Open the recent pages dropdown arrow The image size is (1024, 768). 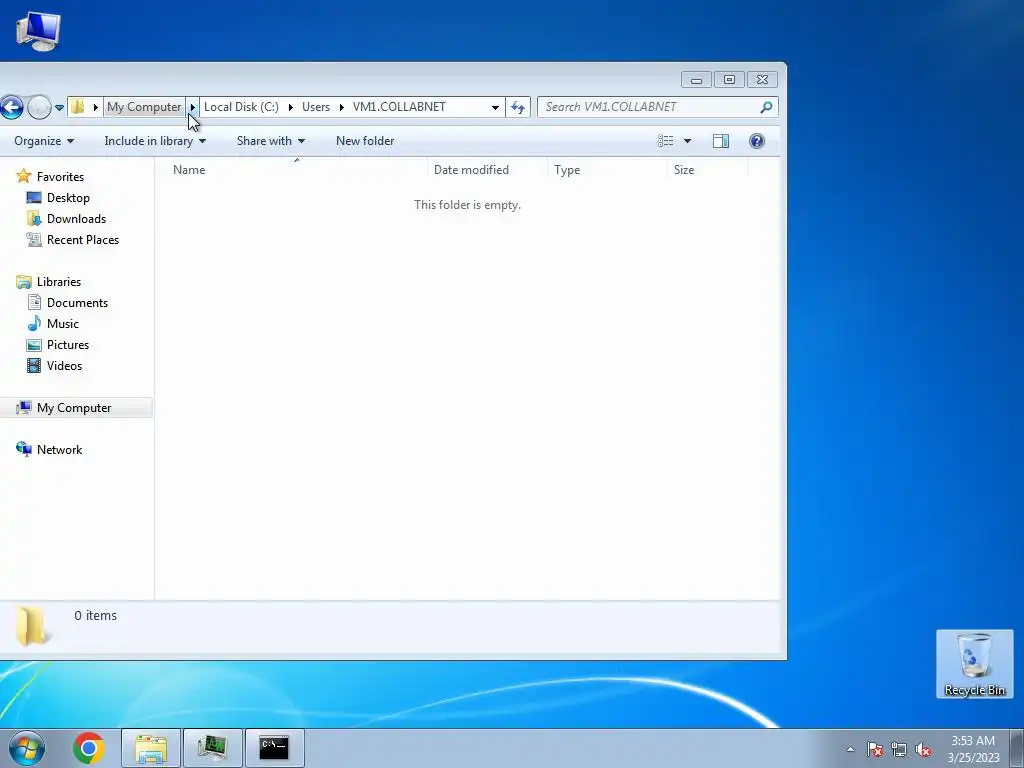click(59, 108)
